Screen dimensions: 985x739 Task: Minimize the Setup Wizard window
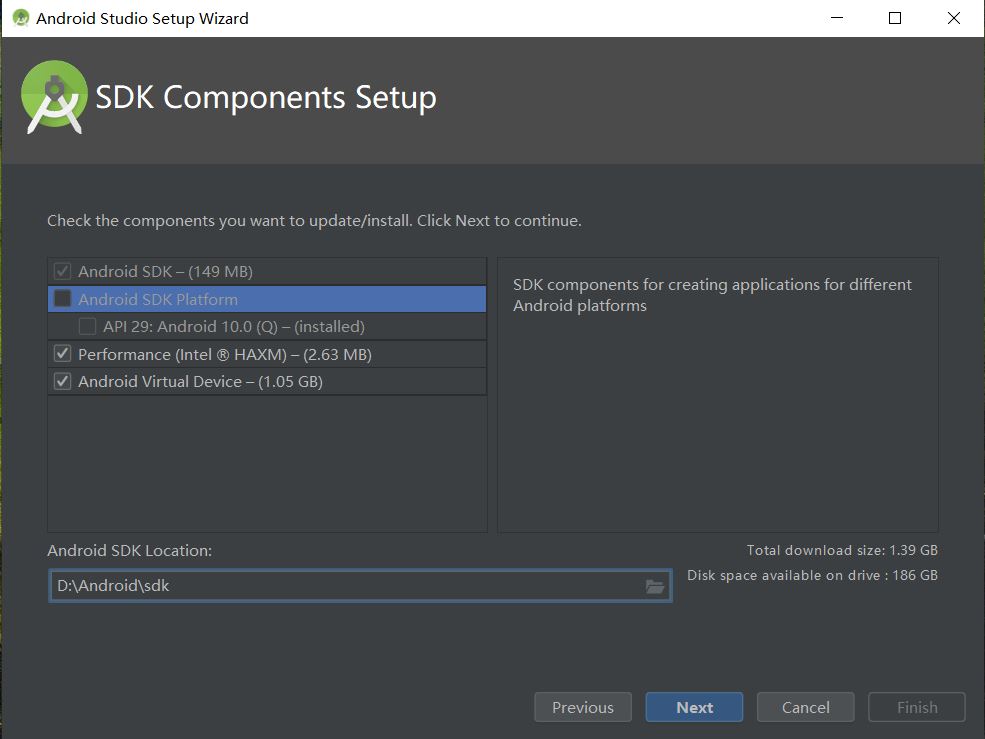(x=837, y=18)
